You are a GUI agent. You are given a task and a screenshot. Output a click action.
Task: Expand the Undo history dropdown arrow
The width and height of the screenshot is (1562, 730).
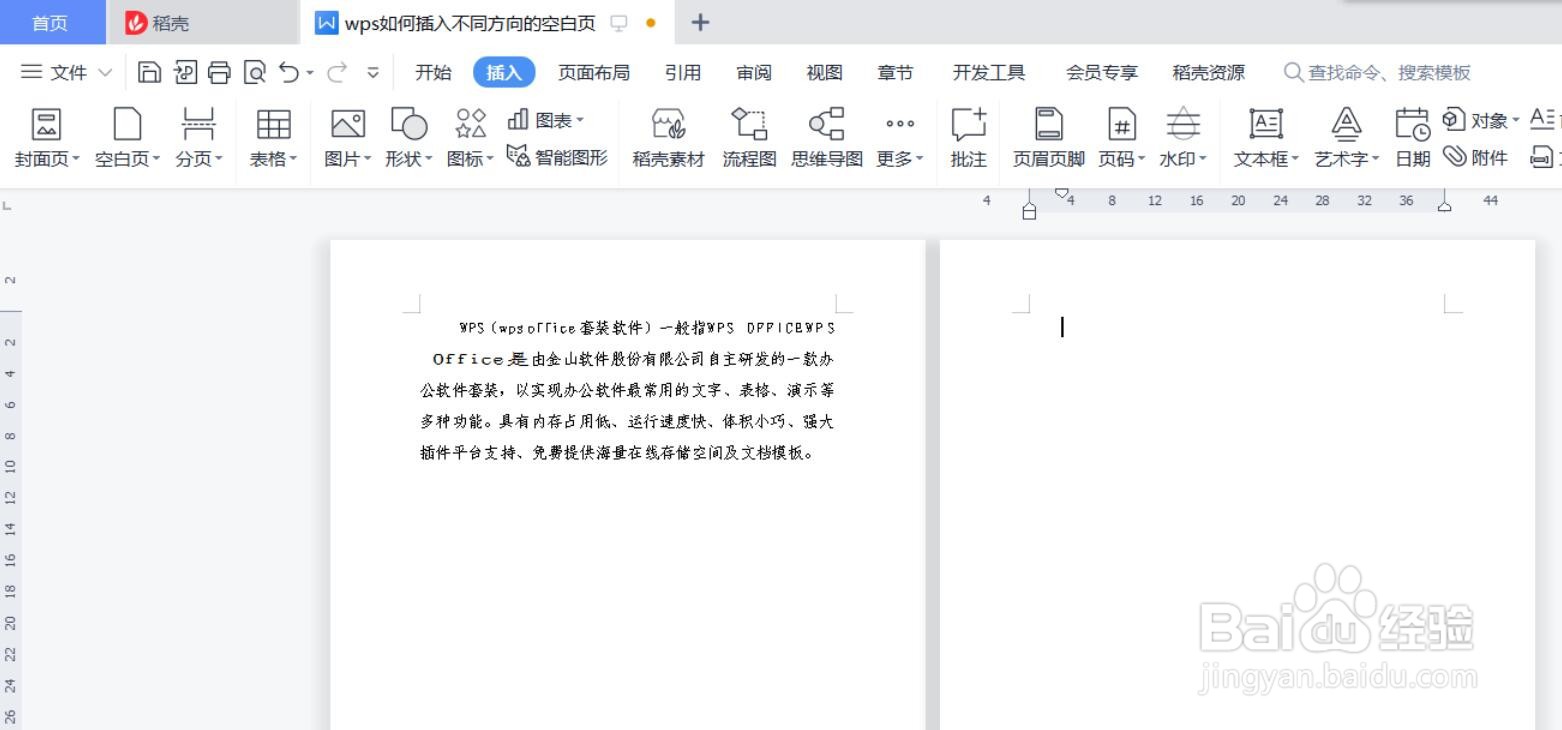point(310,72)
